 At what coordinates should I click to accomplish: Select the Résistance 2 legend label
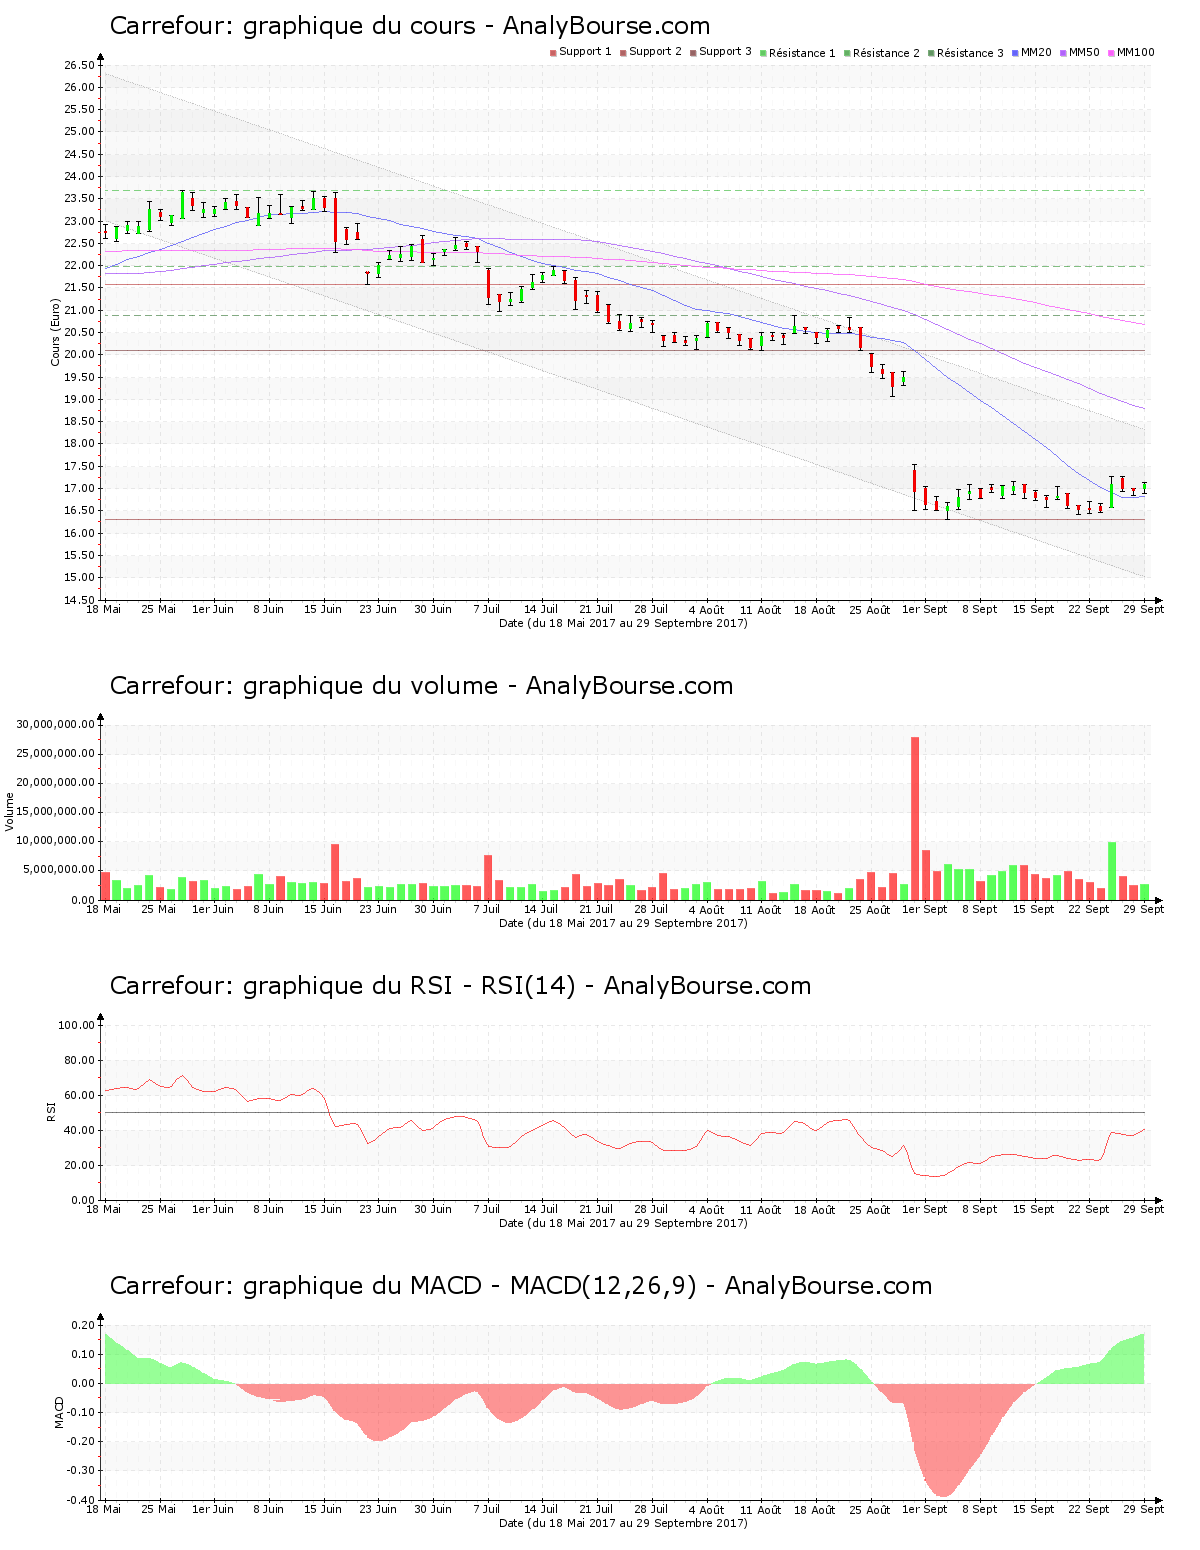pyautogui.click(x=886, y=53)
